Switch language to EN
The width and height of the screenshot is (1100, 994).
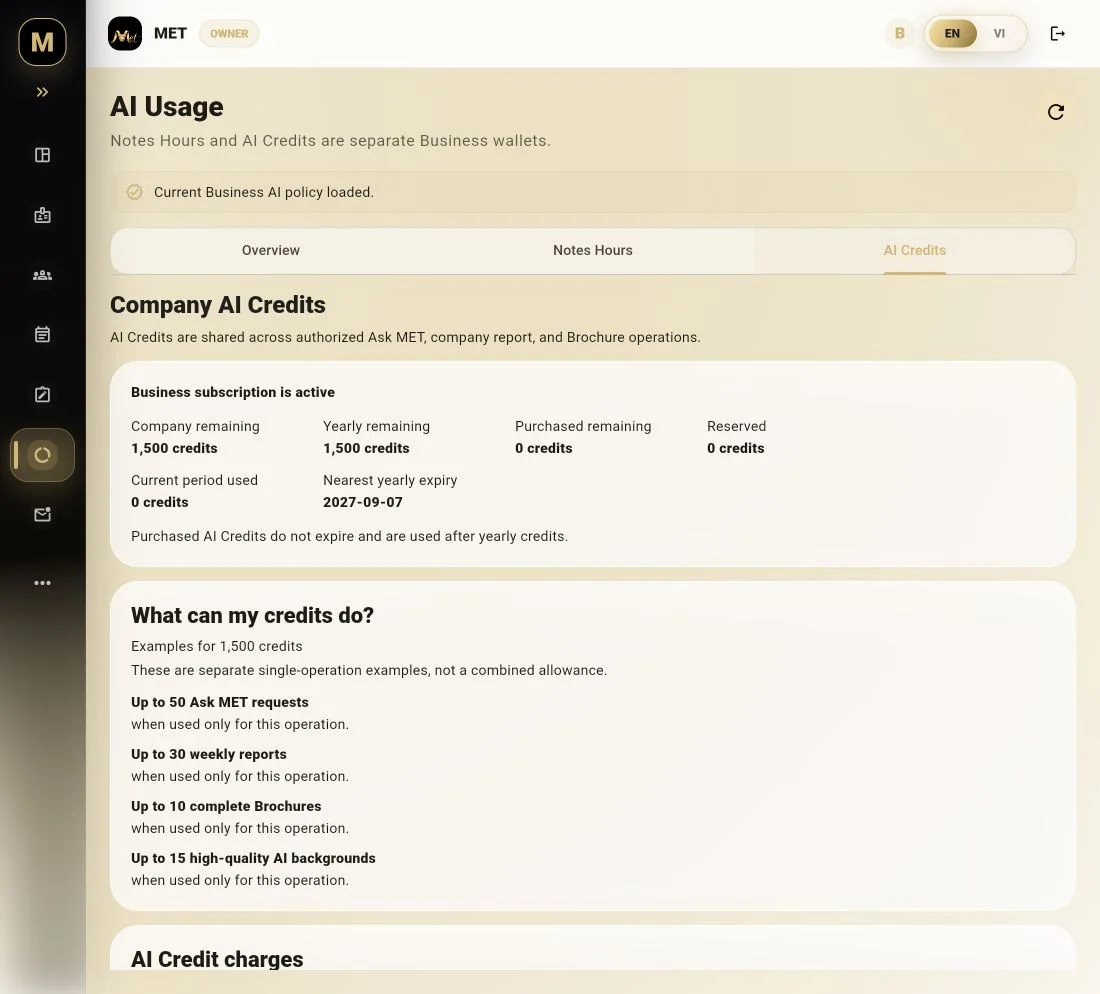pos(952,34)
